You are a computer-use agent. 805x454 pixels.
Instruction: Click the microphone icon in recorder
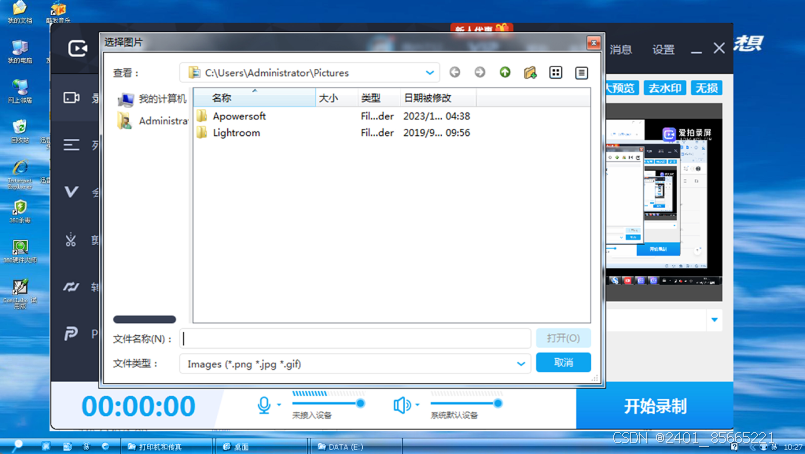[264, 405]
